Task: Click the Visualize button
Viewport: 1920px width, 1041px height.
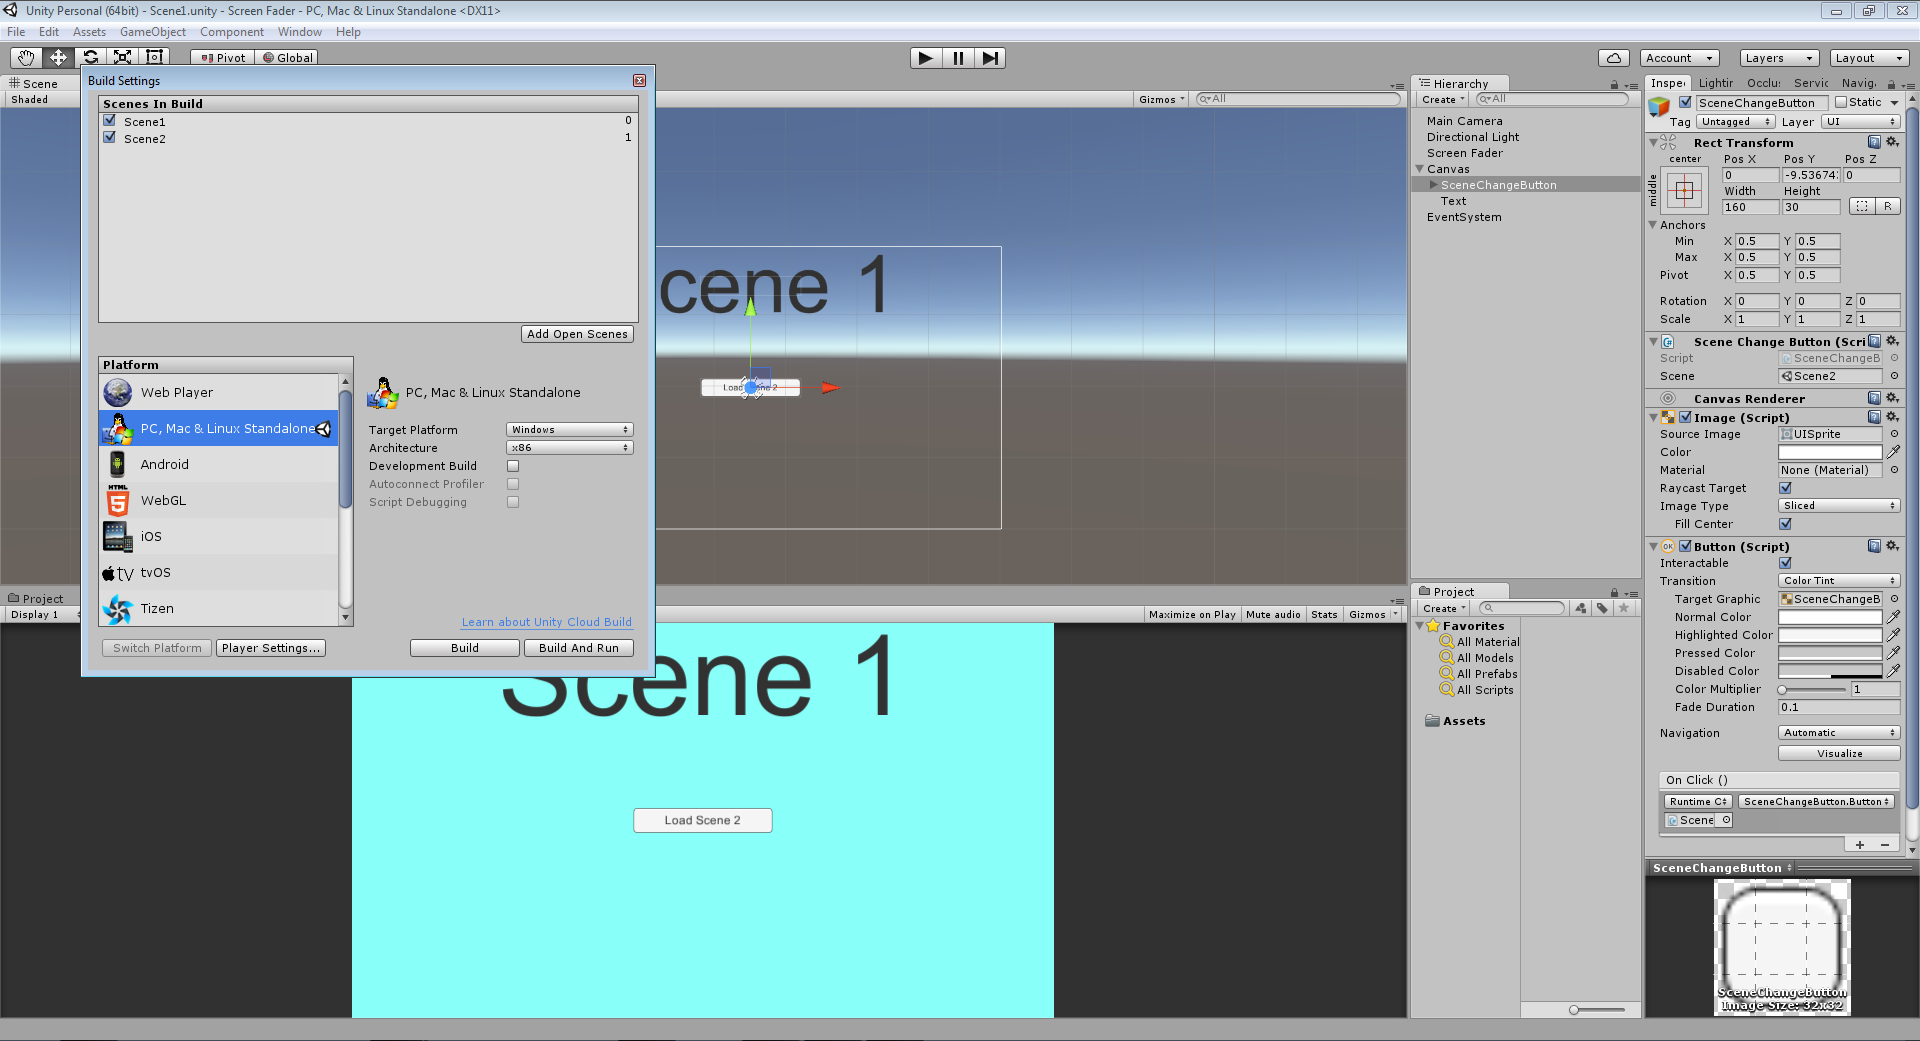Action: [1839, 754]
